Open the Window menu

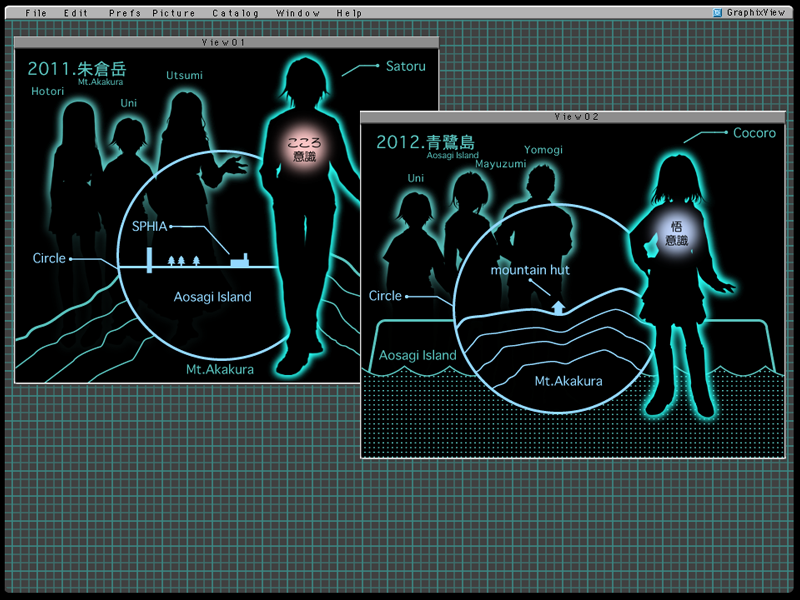click(298, 13)
